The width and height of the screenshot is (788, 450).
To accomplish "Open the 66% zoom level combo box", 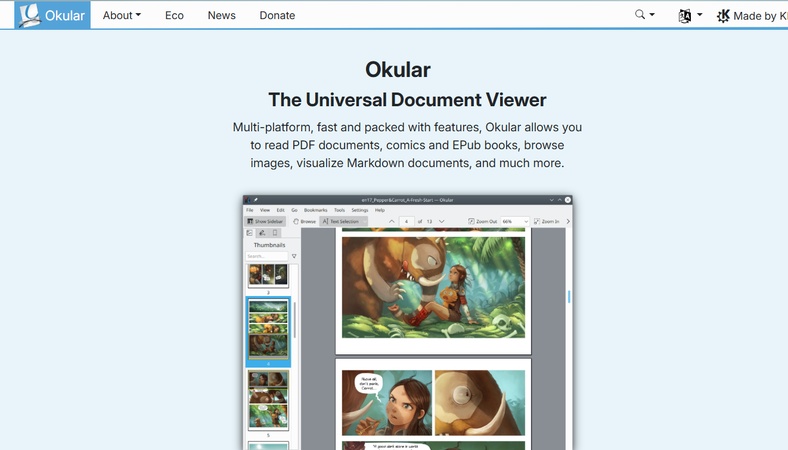I will (x=515, y=221).
